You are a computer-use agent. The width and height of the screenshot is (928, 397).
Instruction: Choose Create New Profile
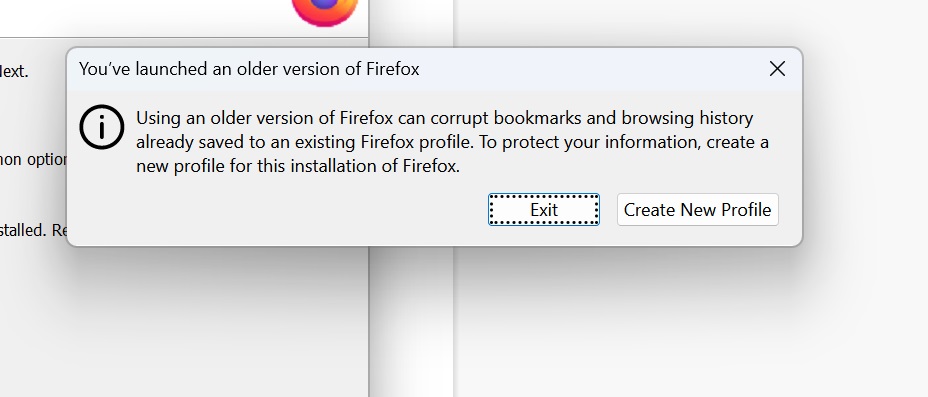[697, 209]
